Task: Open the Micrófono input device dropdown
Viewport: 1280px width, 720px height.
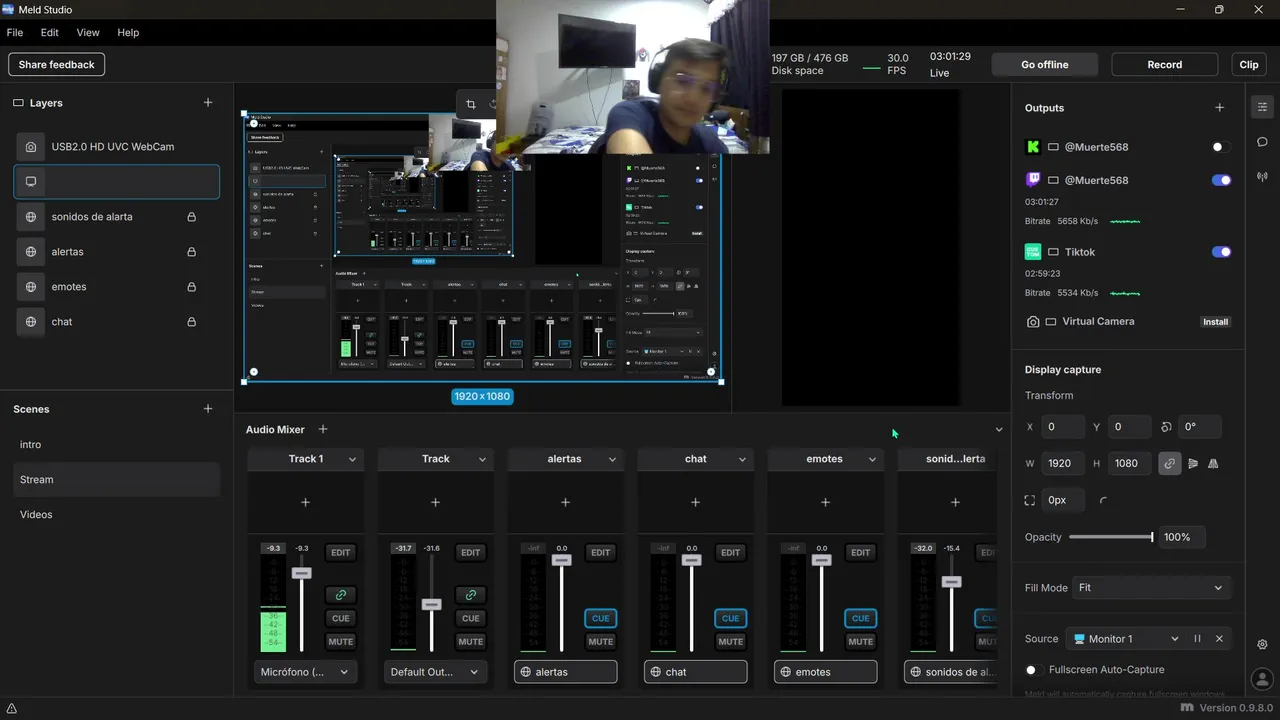Action: (306, 672)
